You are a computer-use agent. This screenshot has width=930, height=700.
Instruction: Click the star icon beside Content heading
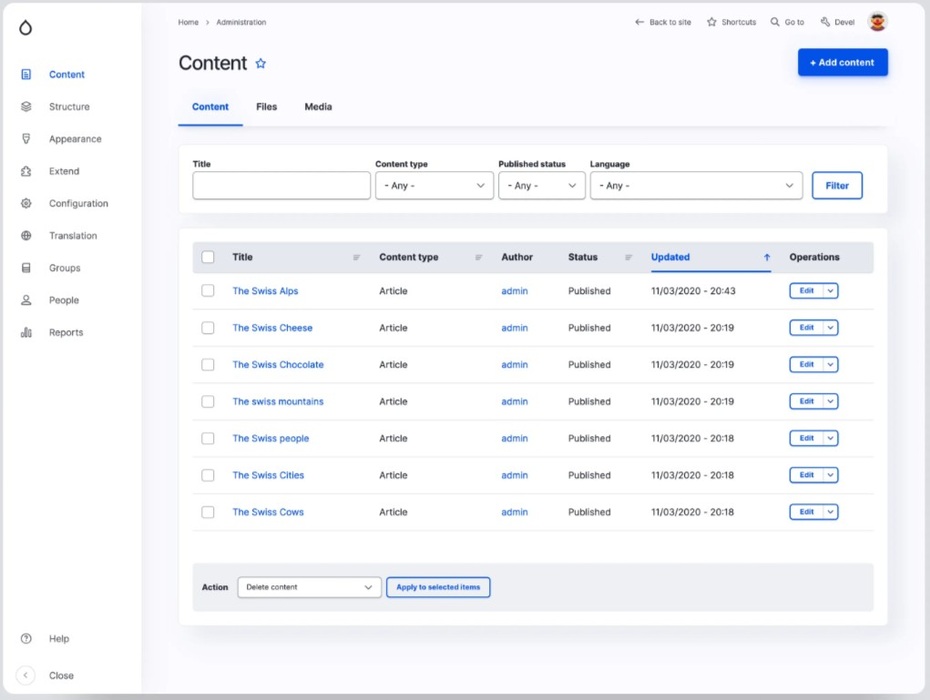tap(261, 63)
